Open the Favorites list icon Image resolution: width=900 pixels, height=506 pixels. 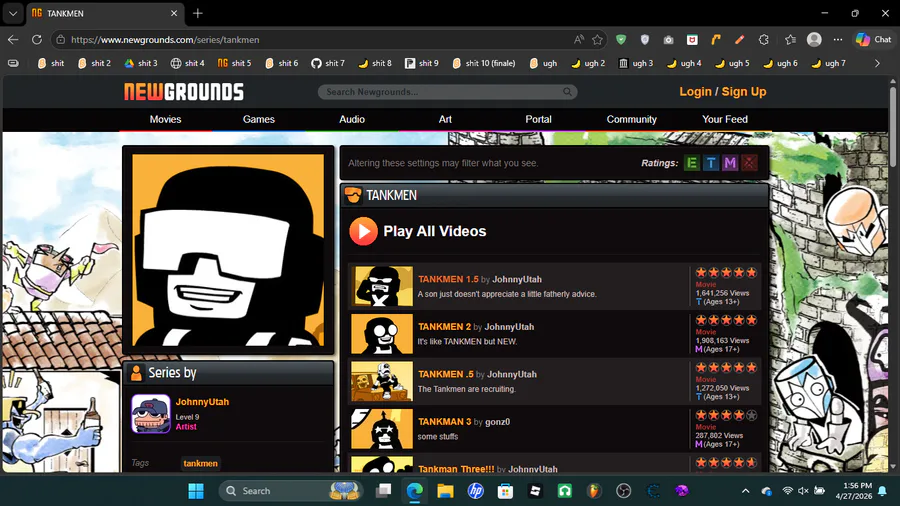coord(790,40)
